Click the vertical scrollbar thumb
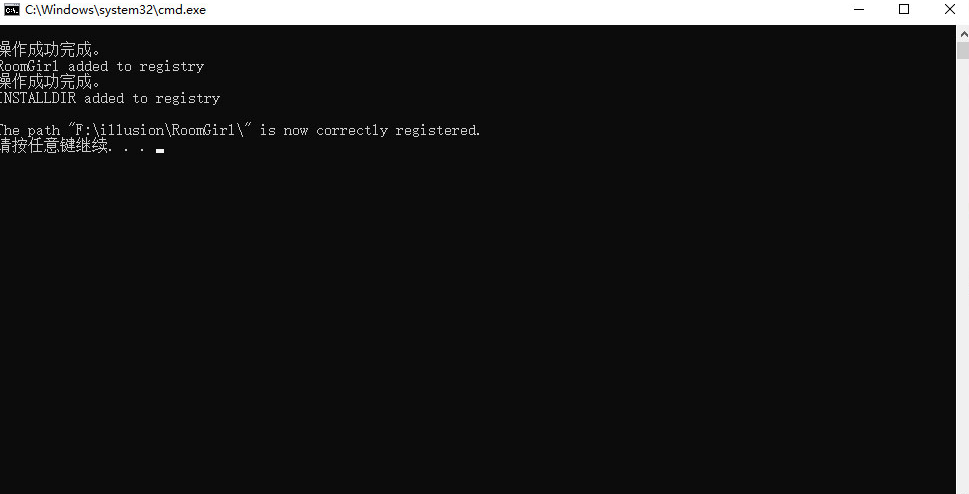The height and width of the screenshot is (494, 969). pyautogui.click(x=963, y=51)
